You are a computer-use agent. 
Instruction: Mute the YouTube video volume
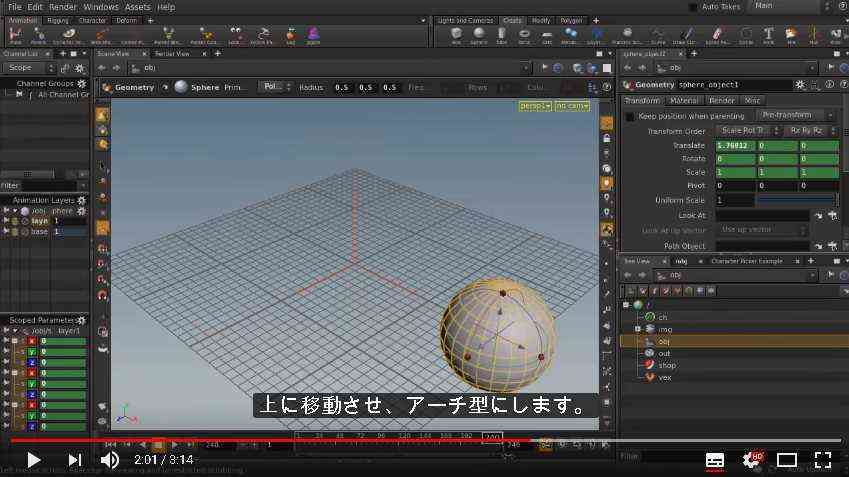[110, 460]
